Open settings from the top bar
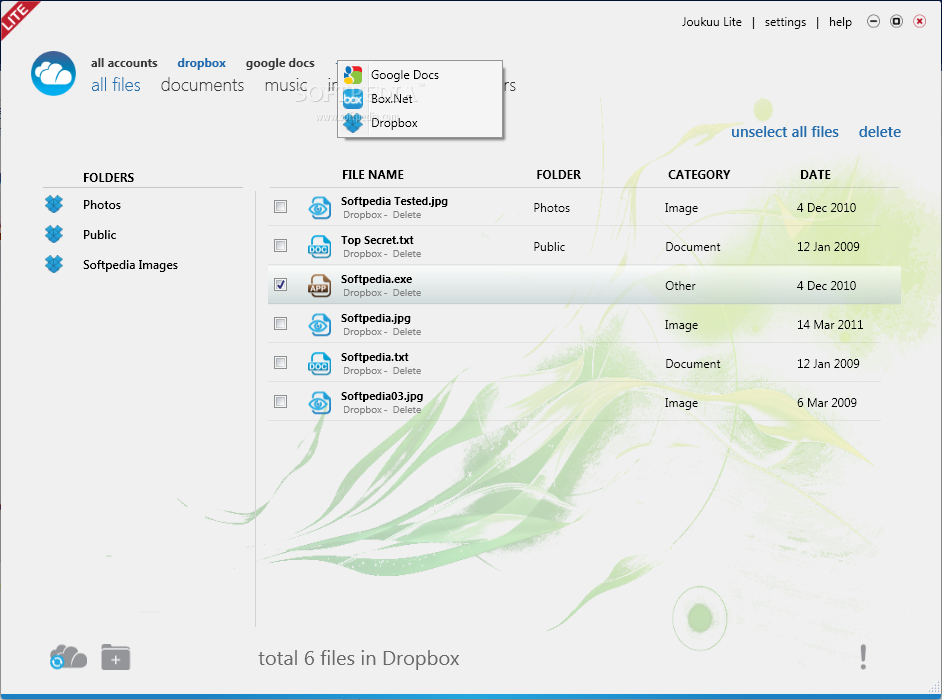 785,22
